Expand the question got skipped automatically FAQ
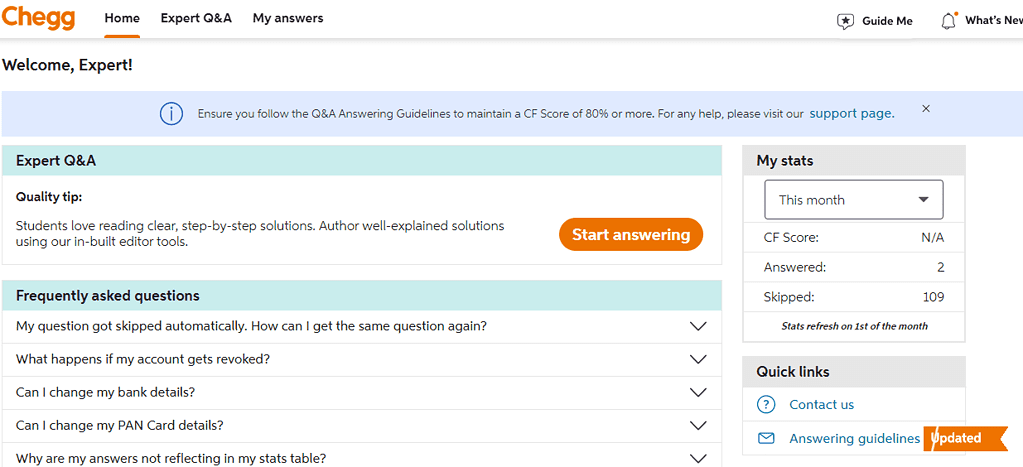Image resolution: width=1023 pixels, height=467 pixels. point(361,326)
